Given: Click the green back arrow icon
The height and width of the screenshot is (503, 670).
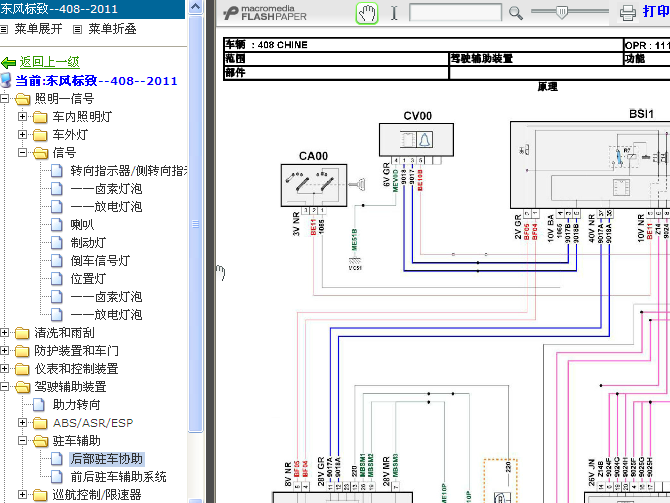Looking at the screenshot, I should click(x=9, y=63).
